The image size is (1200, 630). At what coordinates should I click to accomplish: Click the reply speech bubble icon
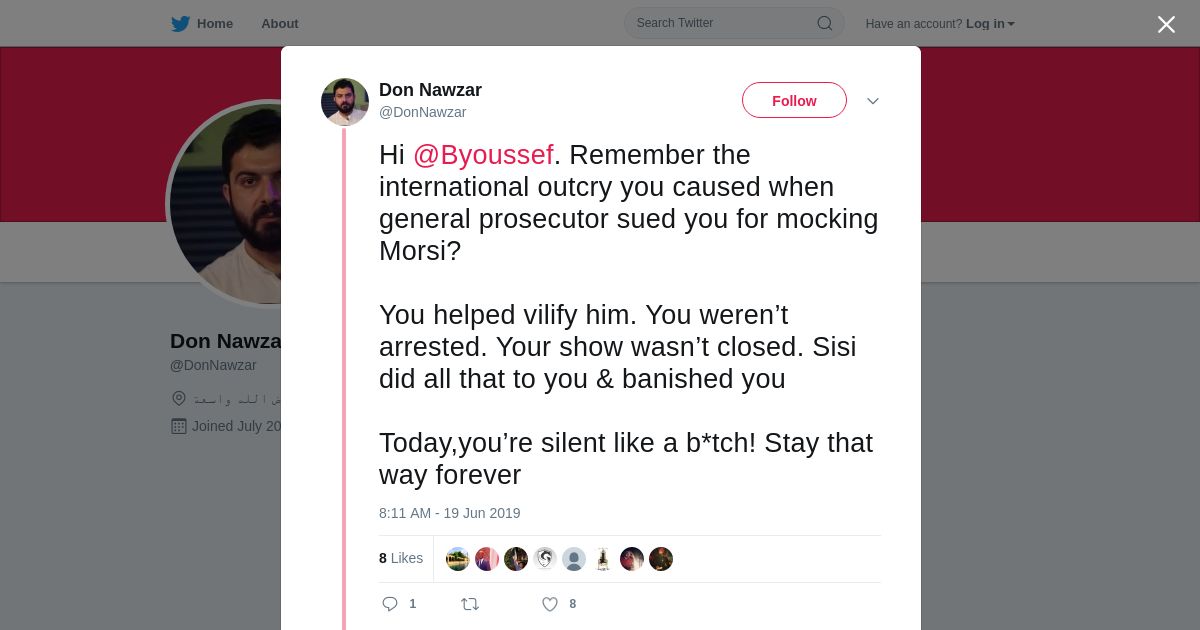coord(390,604)
